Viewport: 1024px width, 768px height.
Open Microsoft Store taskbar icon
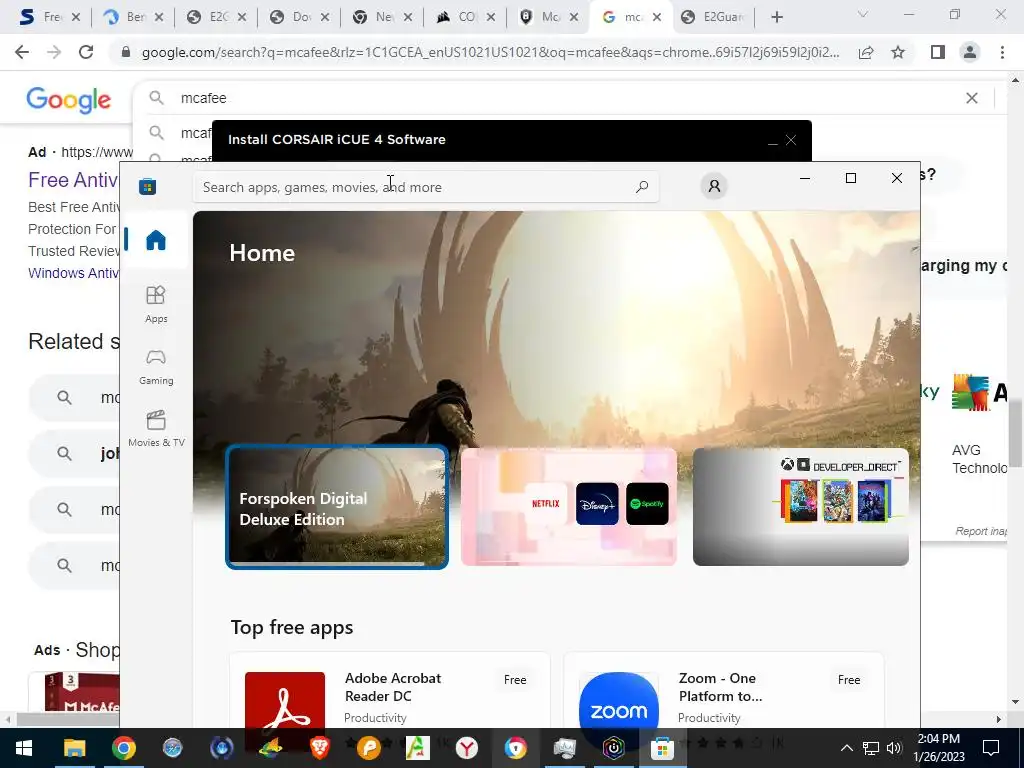(662, 748)
